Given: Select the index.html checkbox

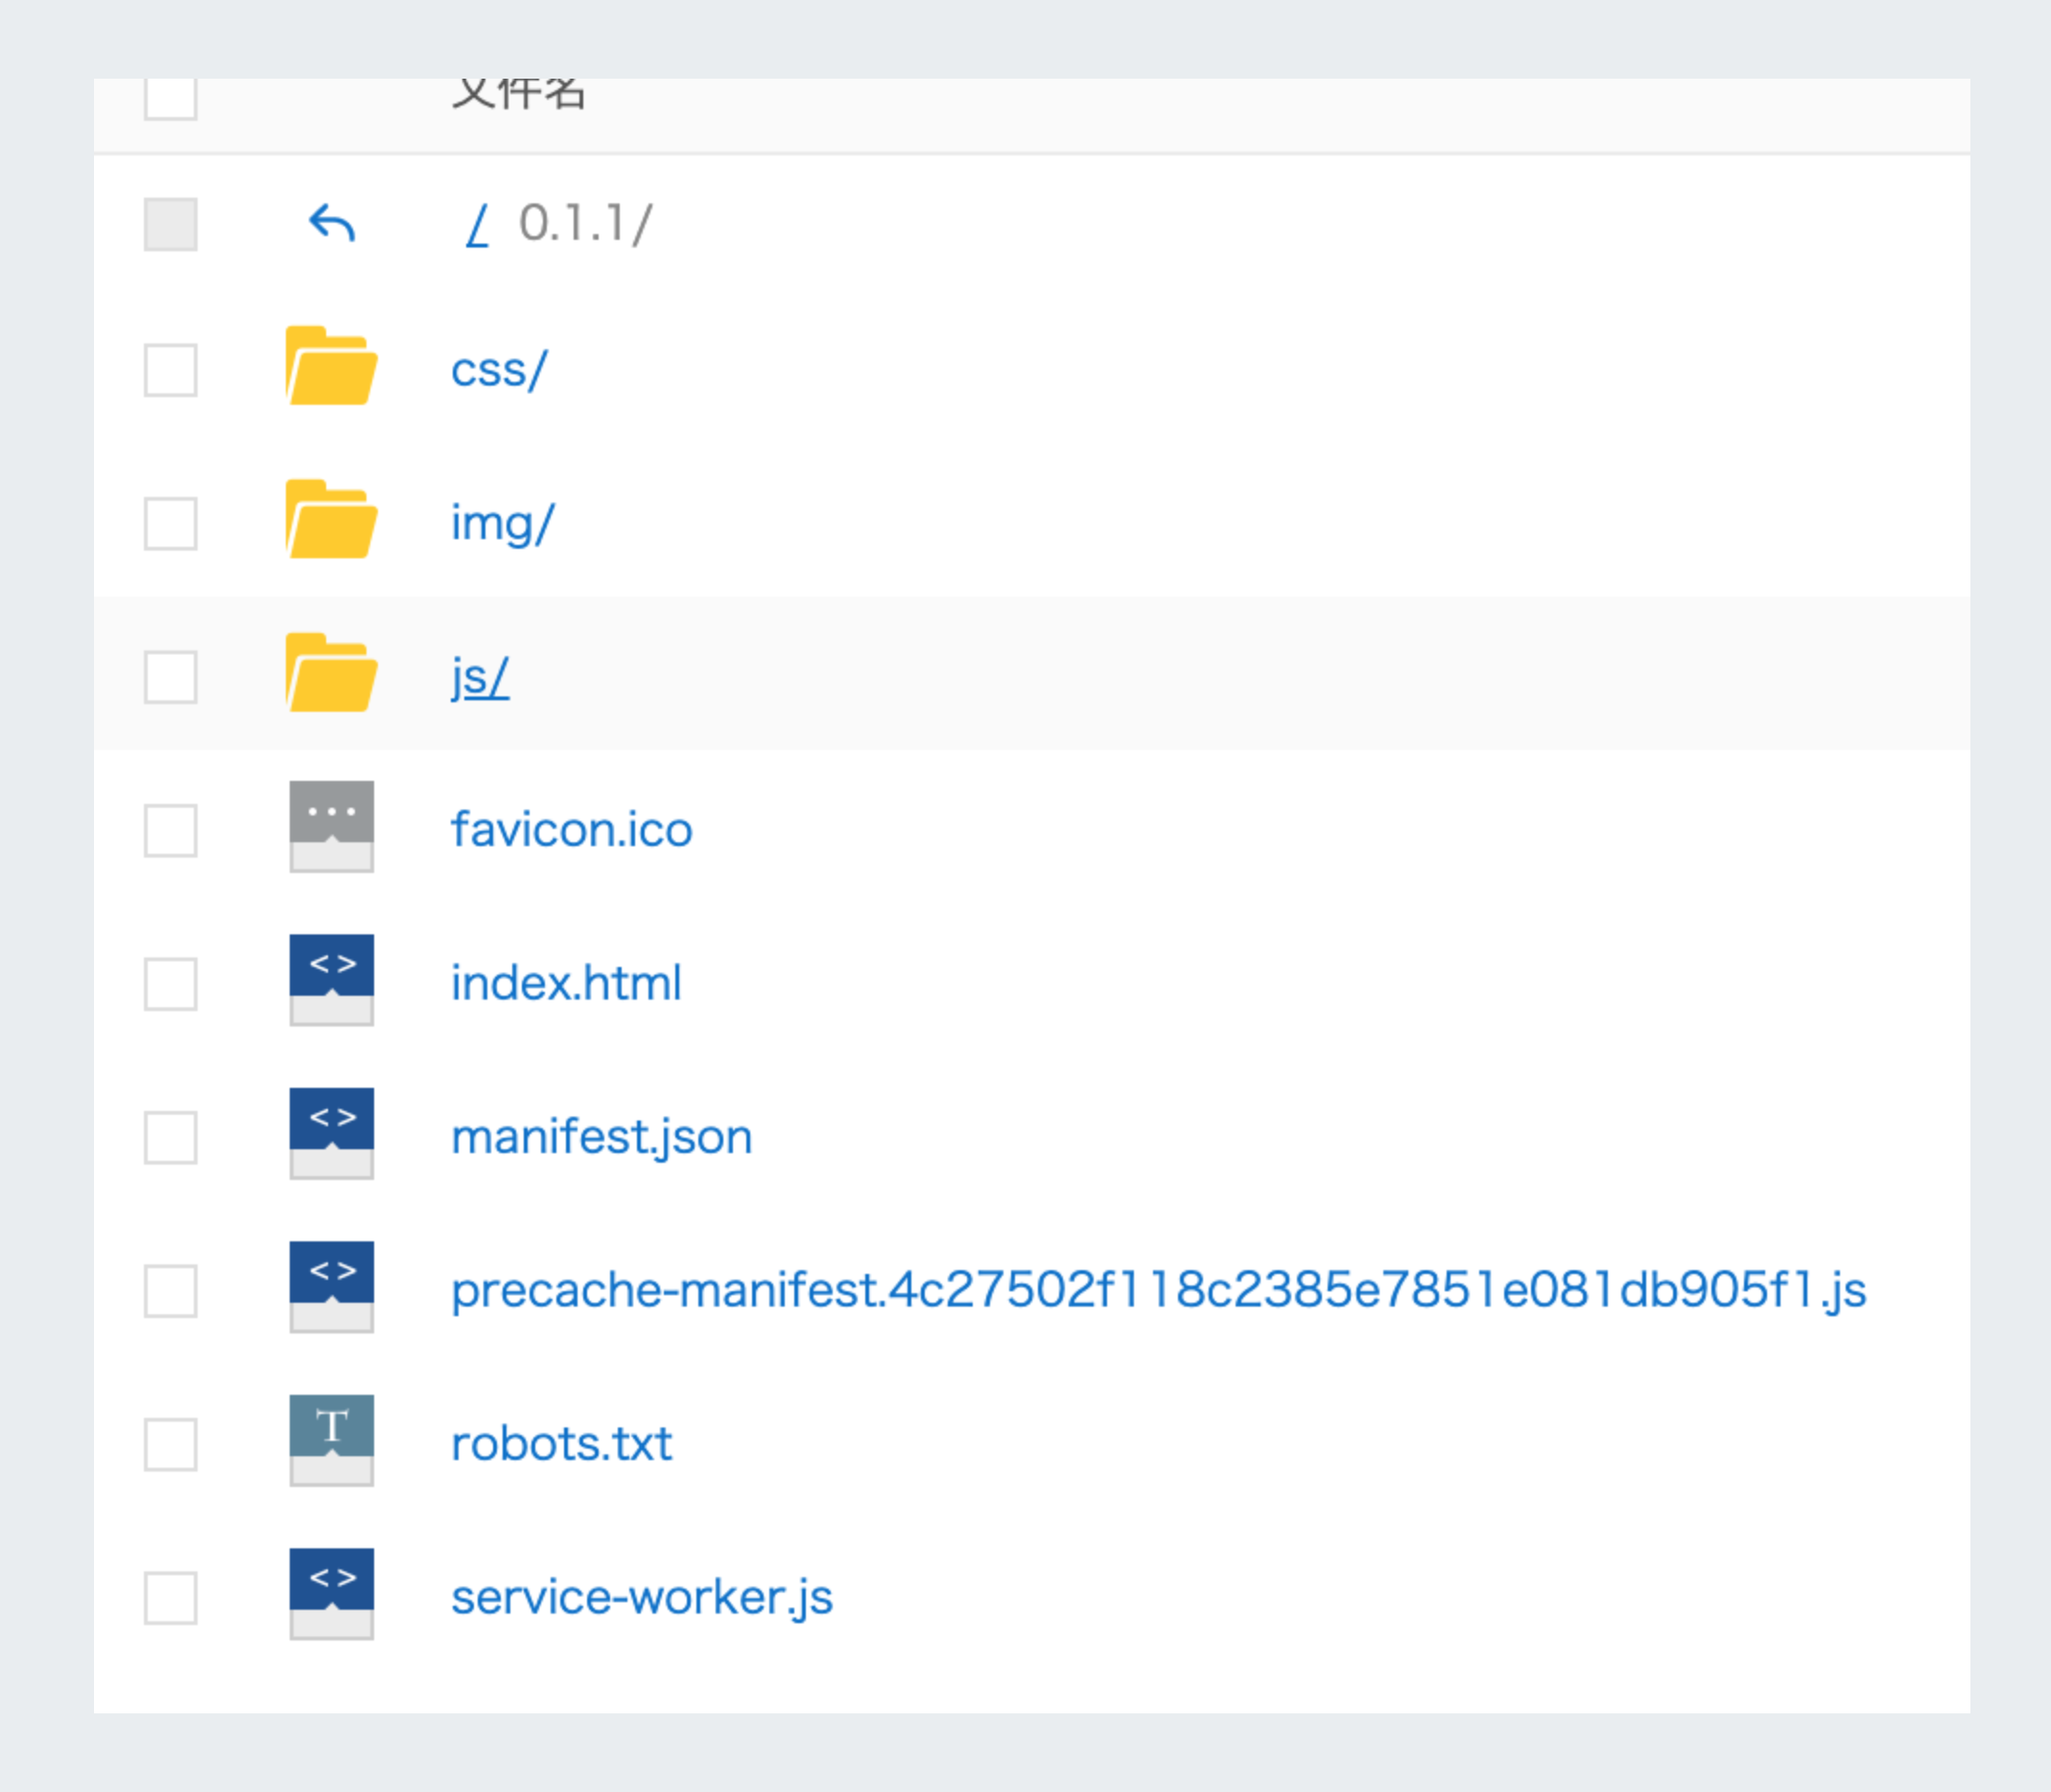Looking at the screenshot, I should 170,984.
